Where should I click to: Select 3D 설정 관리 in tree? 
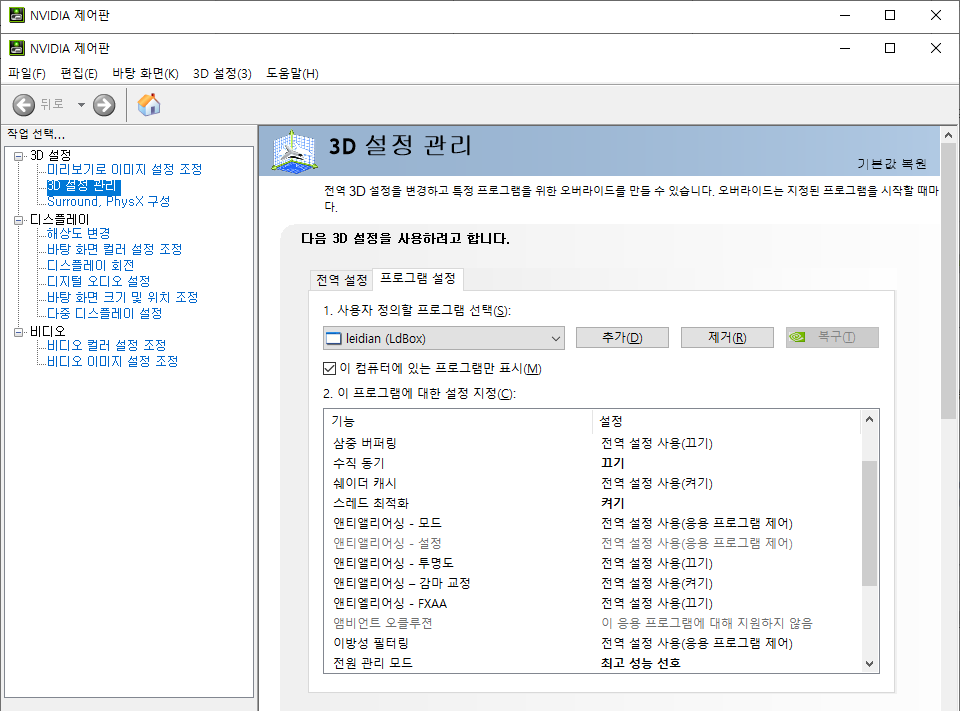84,185
